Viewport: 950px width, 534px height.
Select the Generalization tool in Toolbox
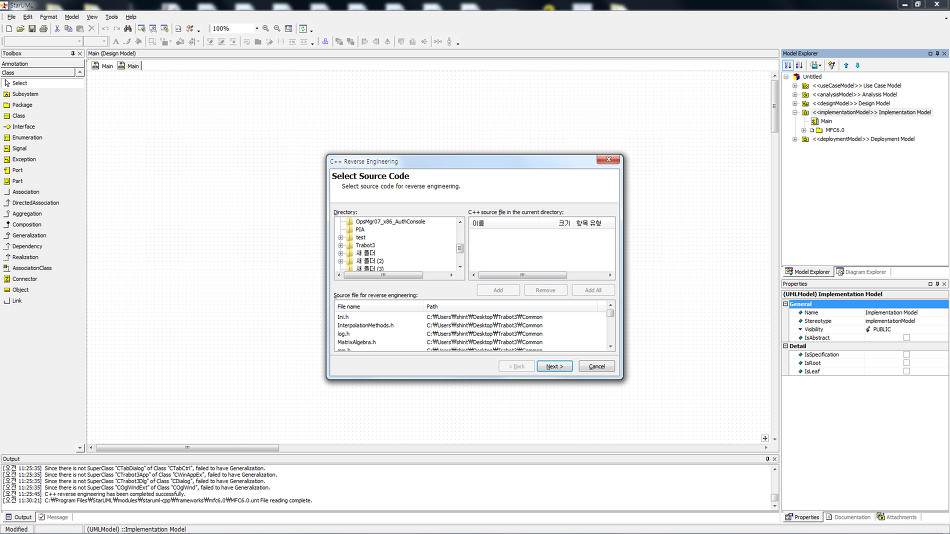pyautogui.click(x=28, y=235)
